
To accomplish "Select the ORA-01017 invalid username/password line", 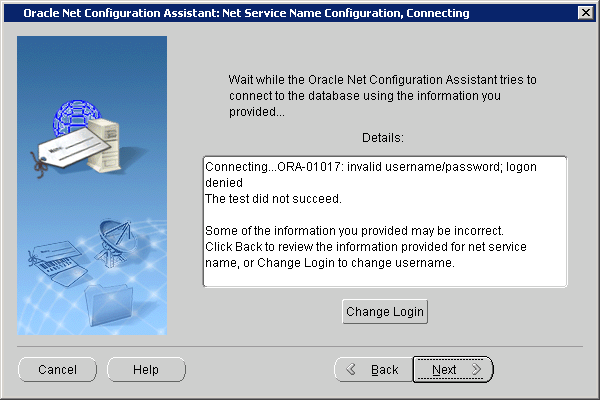I will pos(371,175).
